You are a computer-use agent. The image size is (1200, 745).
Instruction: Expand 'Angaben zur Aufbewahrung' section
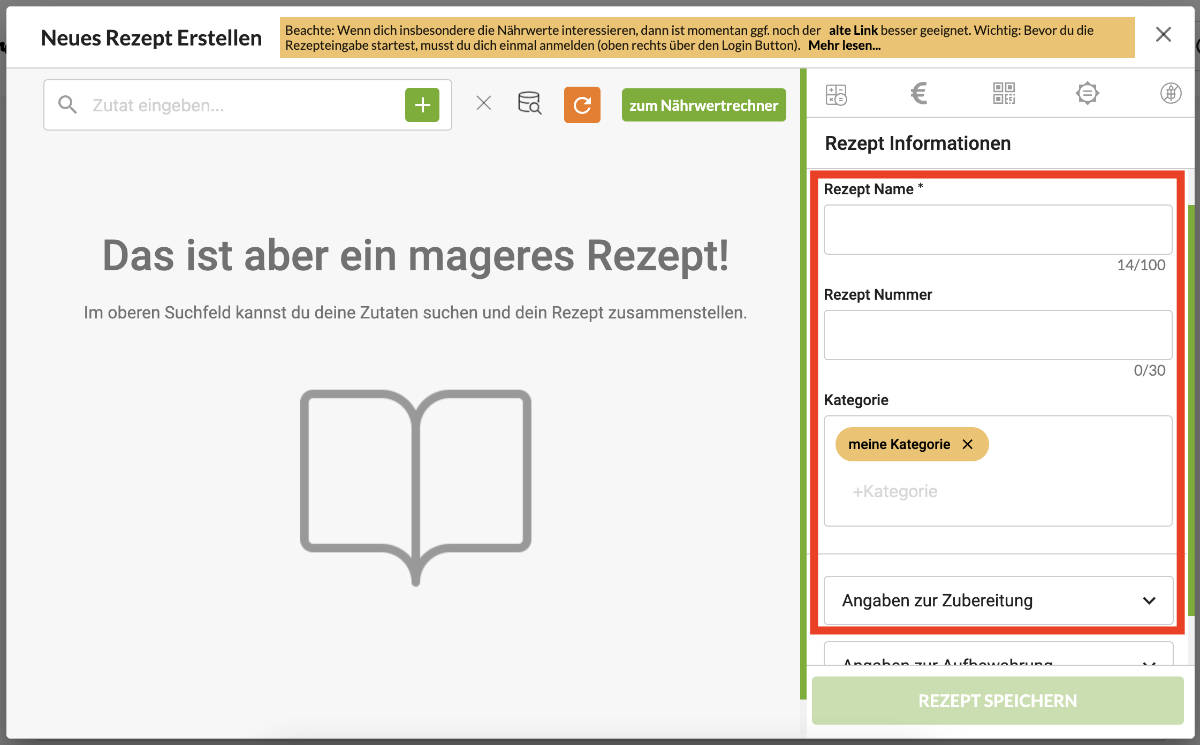pos(997,659)
